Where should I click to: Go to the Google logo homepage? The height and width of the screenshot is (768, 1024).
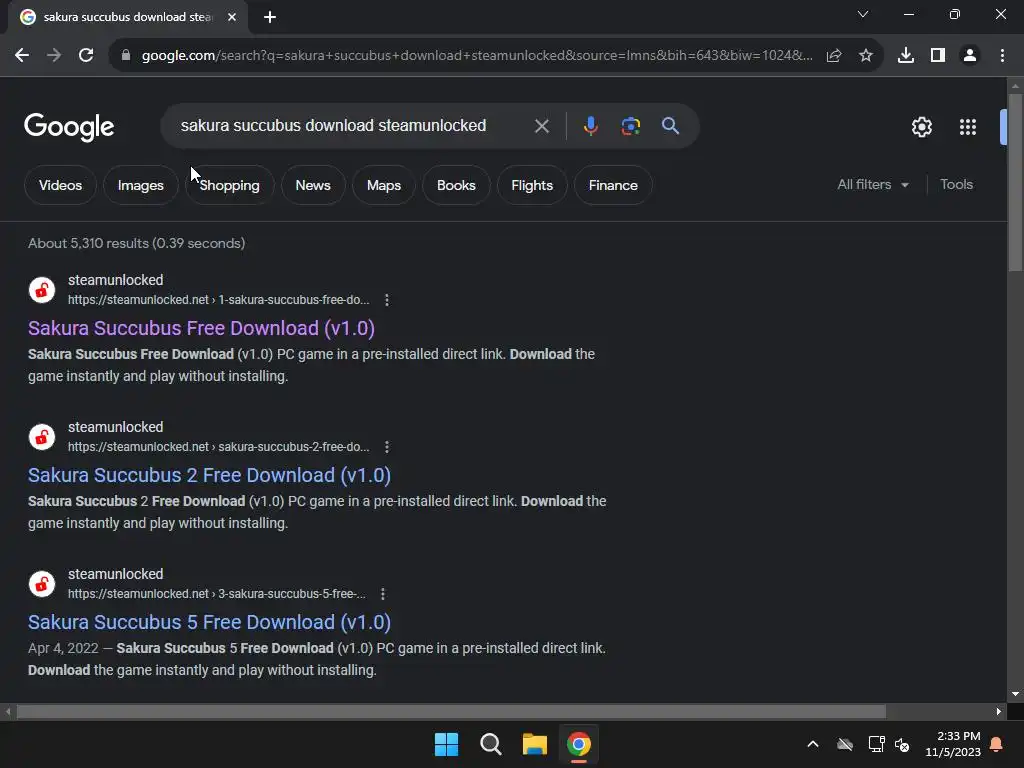click(x=69, y=127)
